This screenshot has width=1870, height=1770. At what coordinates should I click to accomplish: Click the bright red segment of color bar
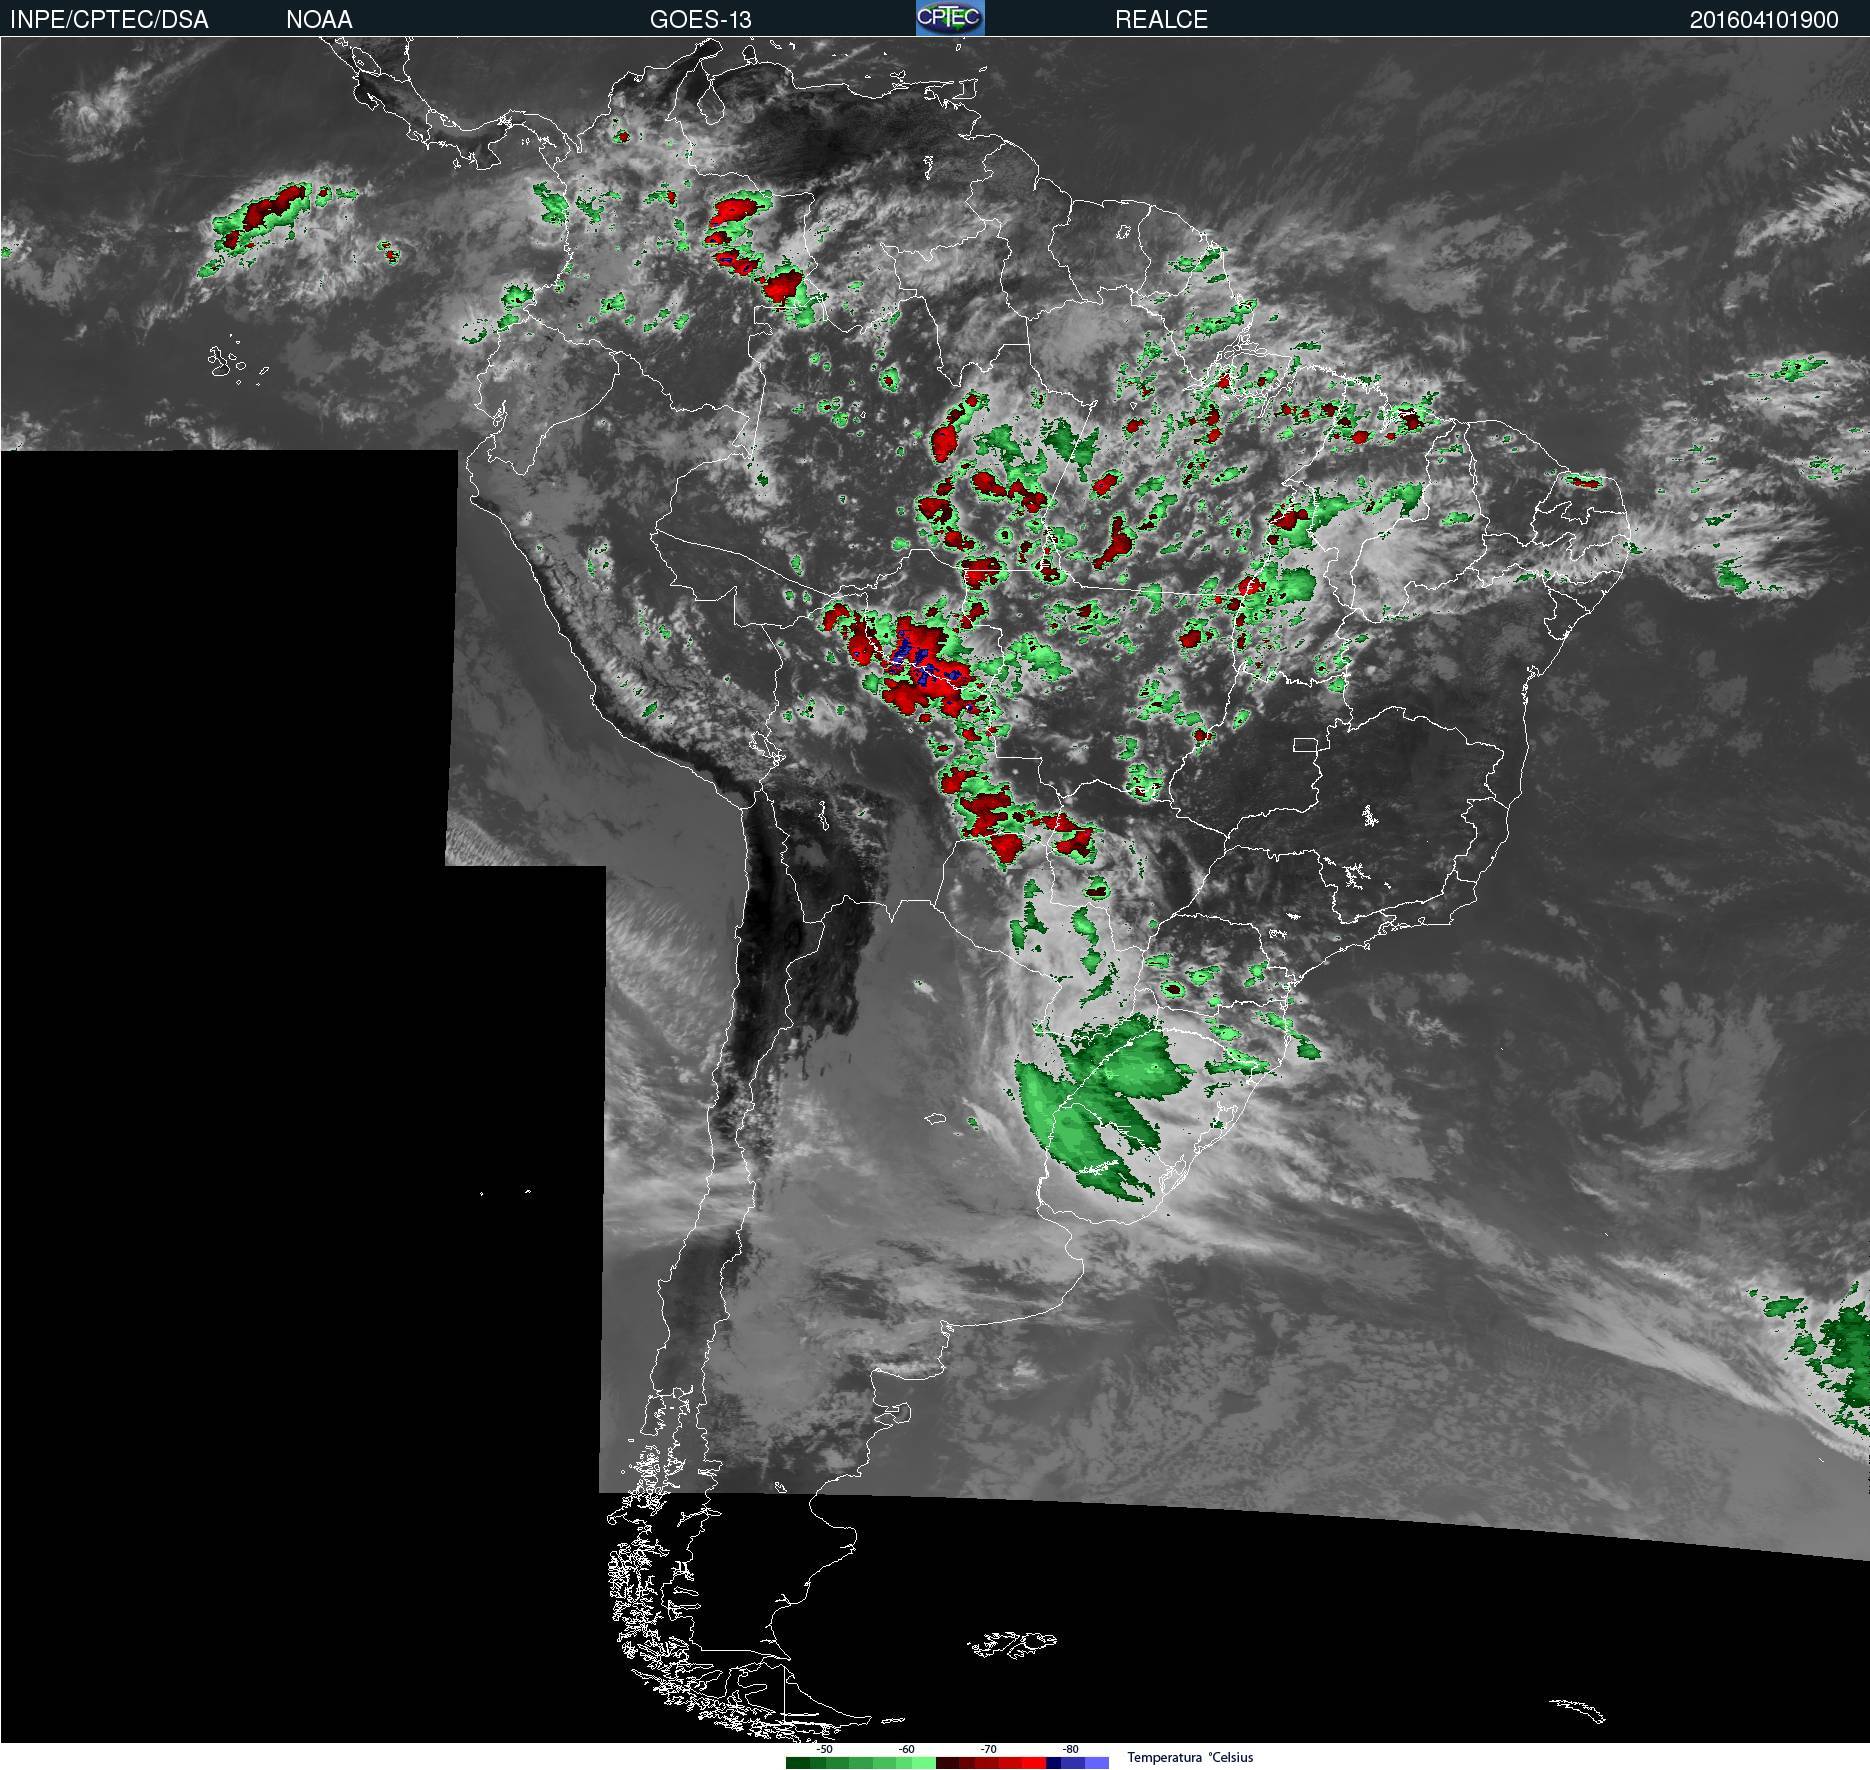point(1034,1763)
